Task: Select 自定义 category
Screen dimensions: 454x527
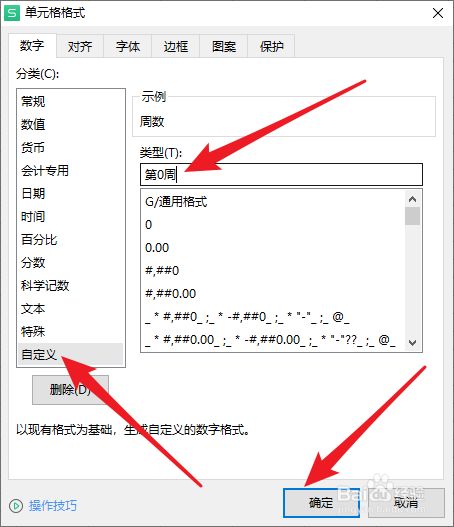Action: 71,354
